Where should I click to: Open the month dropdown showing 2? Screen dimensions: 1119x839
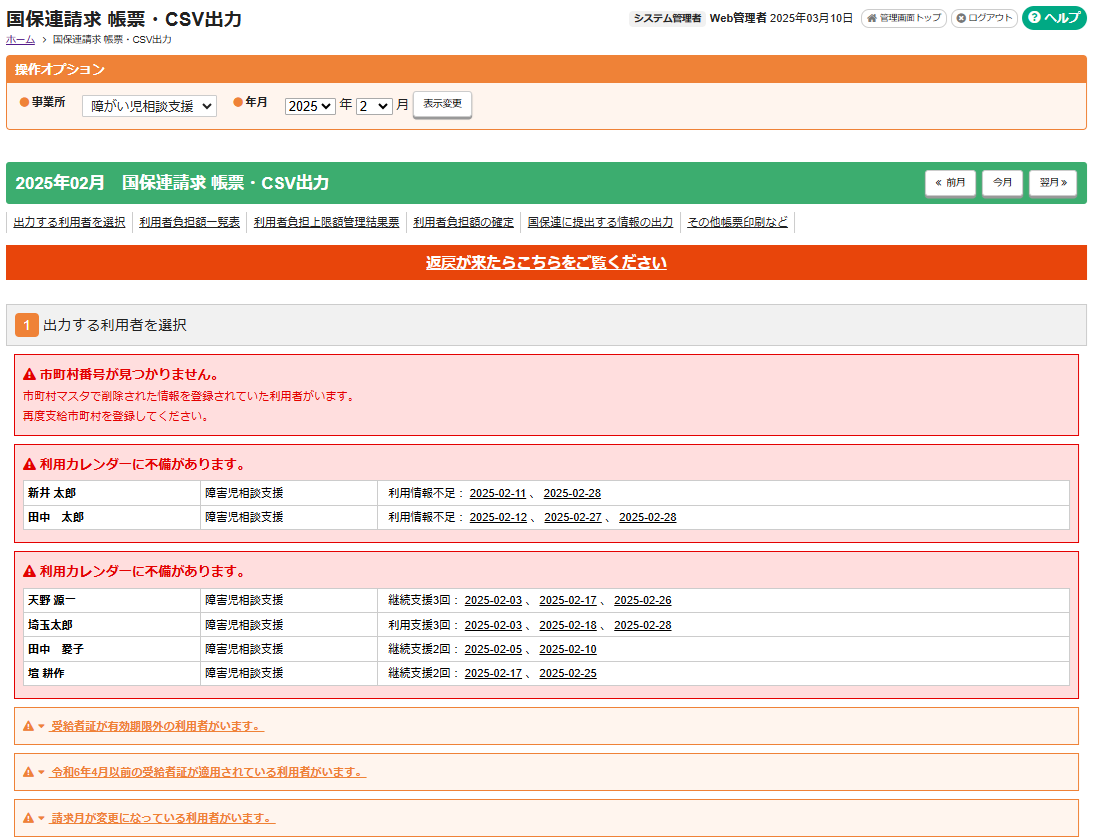[x=373, y=104]
